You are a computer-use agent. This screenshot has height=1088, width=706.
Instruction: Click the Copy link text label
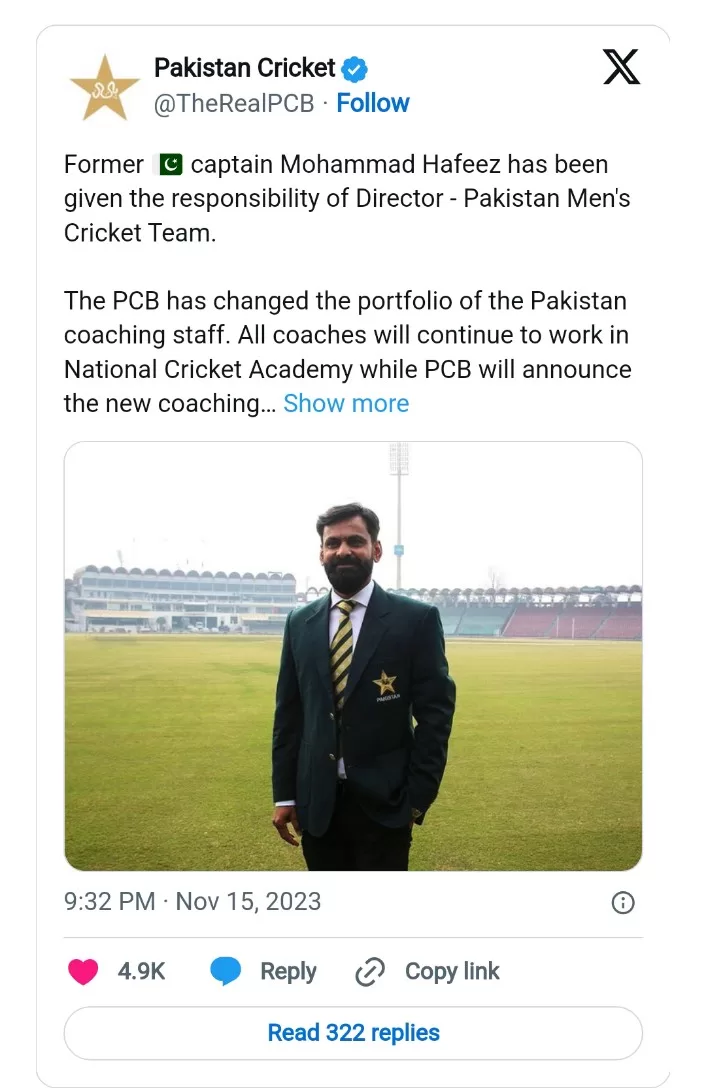click(452, 971)
